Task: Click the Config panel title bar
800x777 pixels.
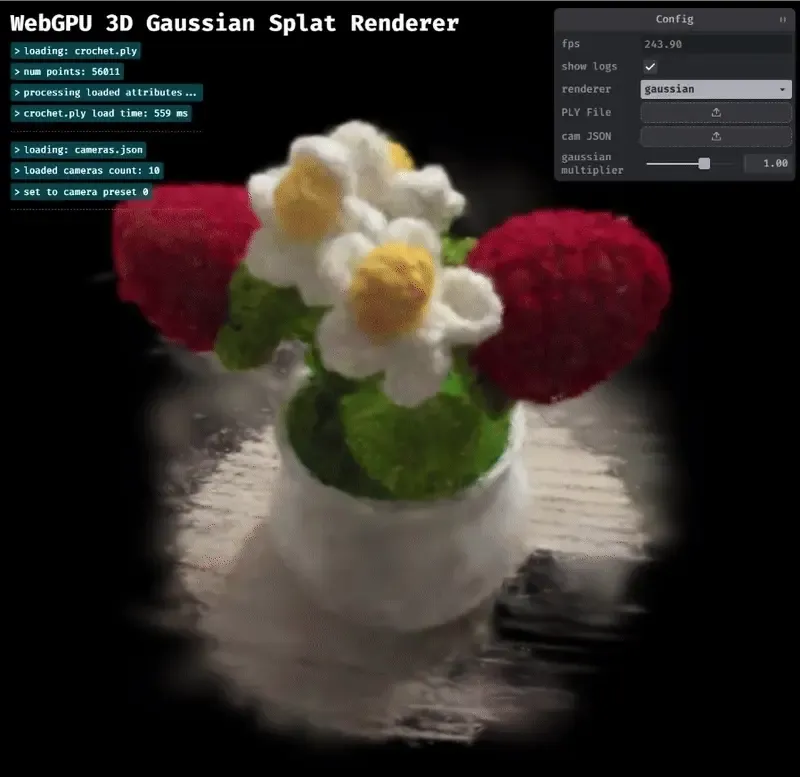Action: (675, 19)
